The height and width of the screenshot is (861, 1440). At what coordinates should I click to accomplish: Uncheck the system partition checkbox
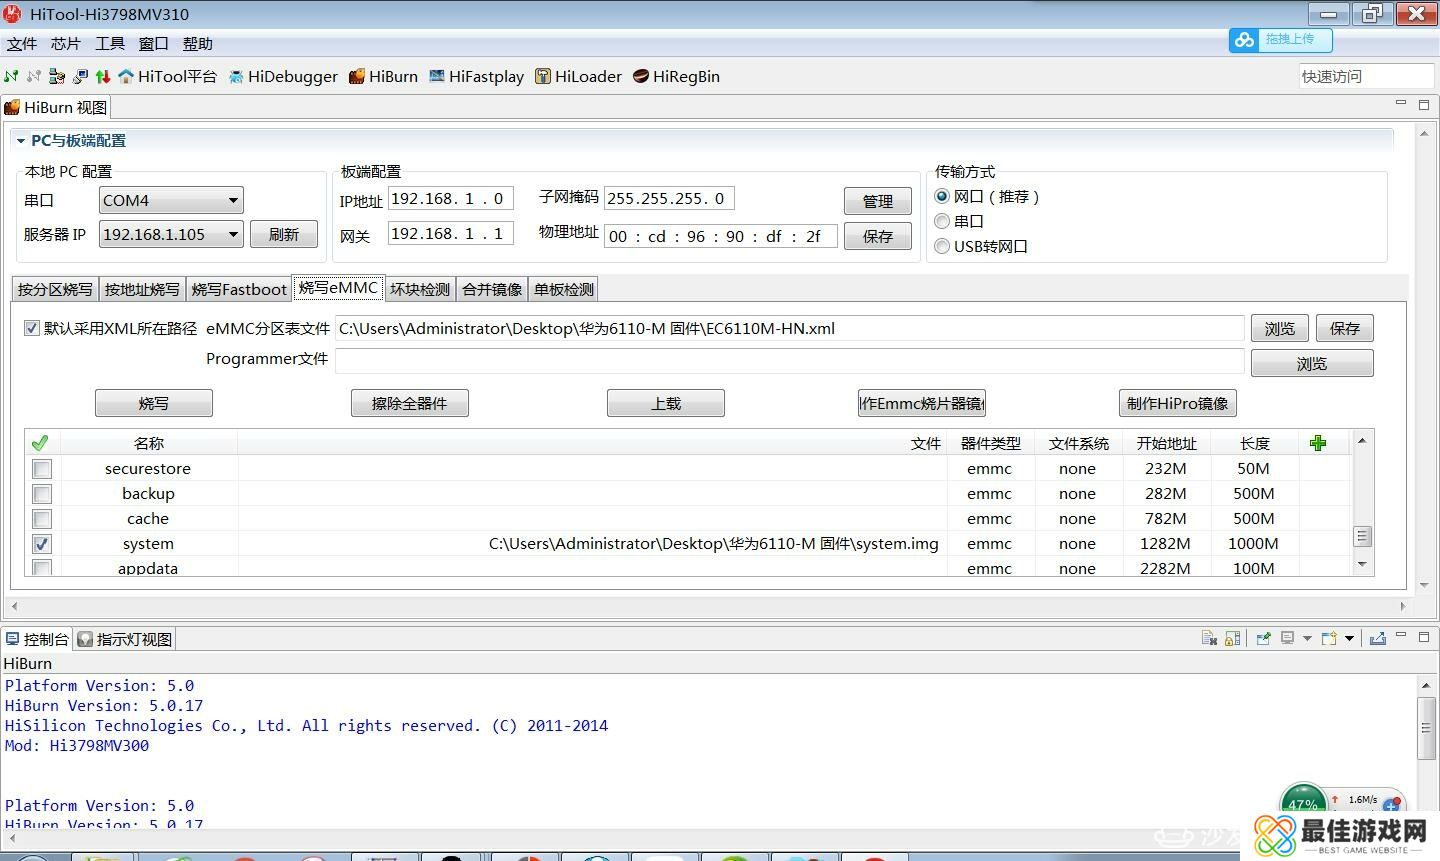pyautogui.click(x=42, y=544)
